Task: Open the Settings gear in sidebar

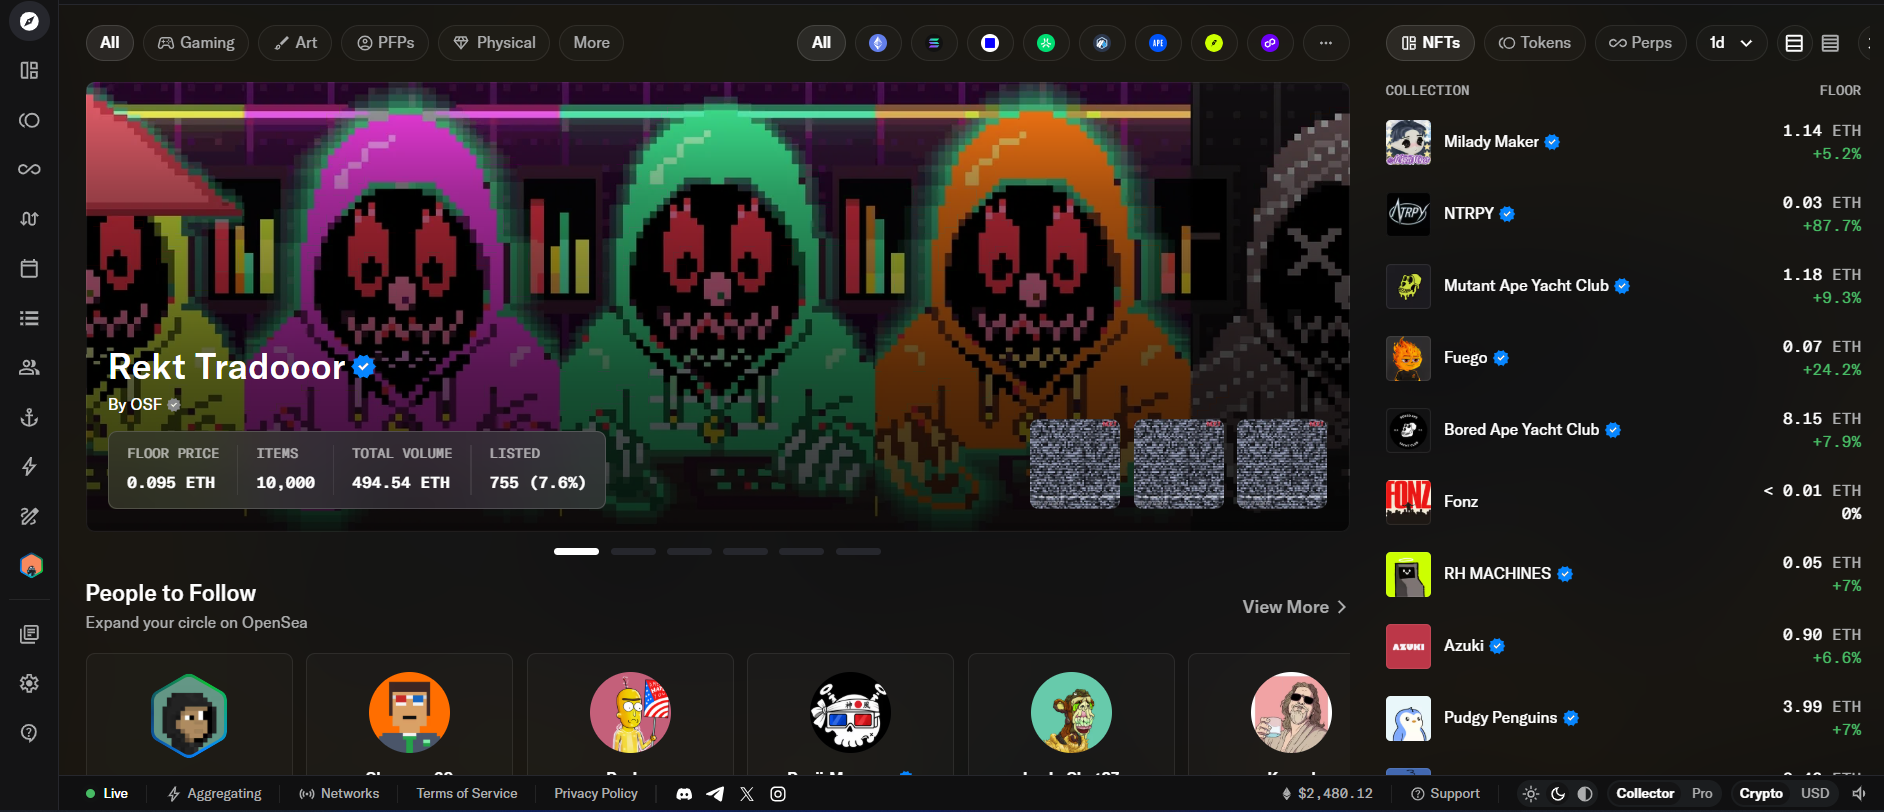Action: (29, 683)
